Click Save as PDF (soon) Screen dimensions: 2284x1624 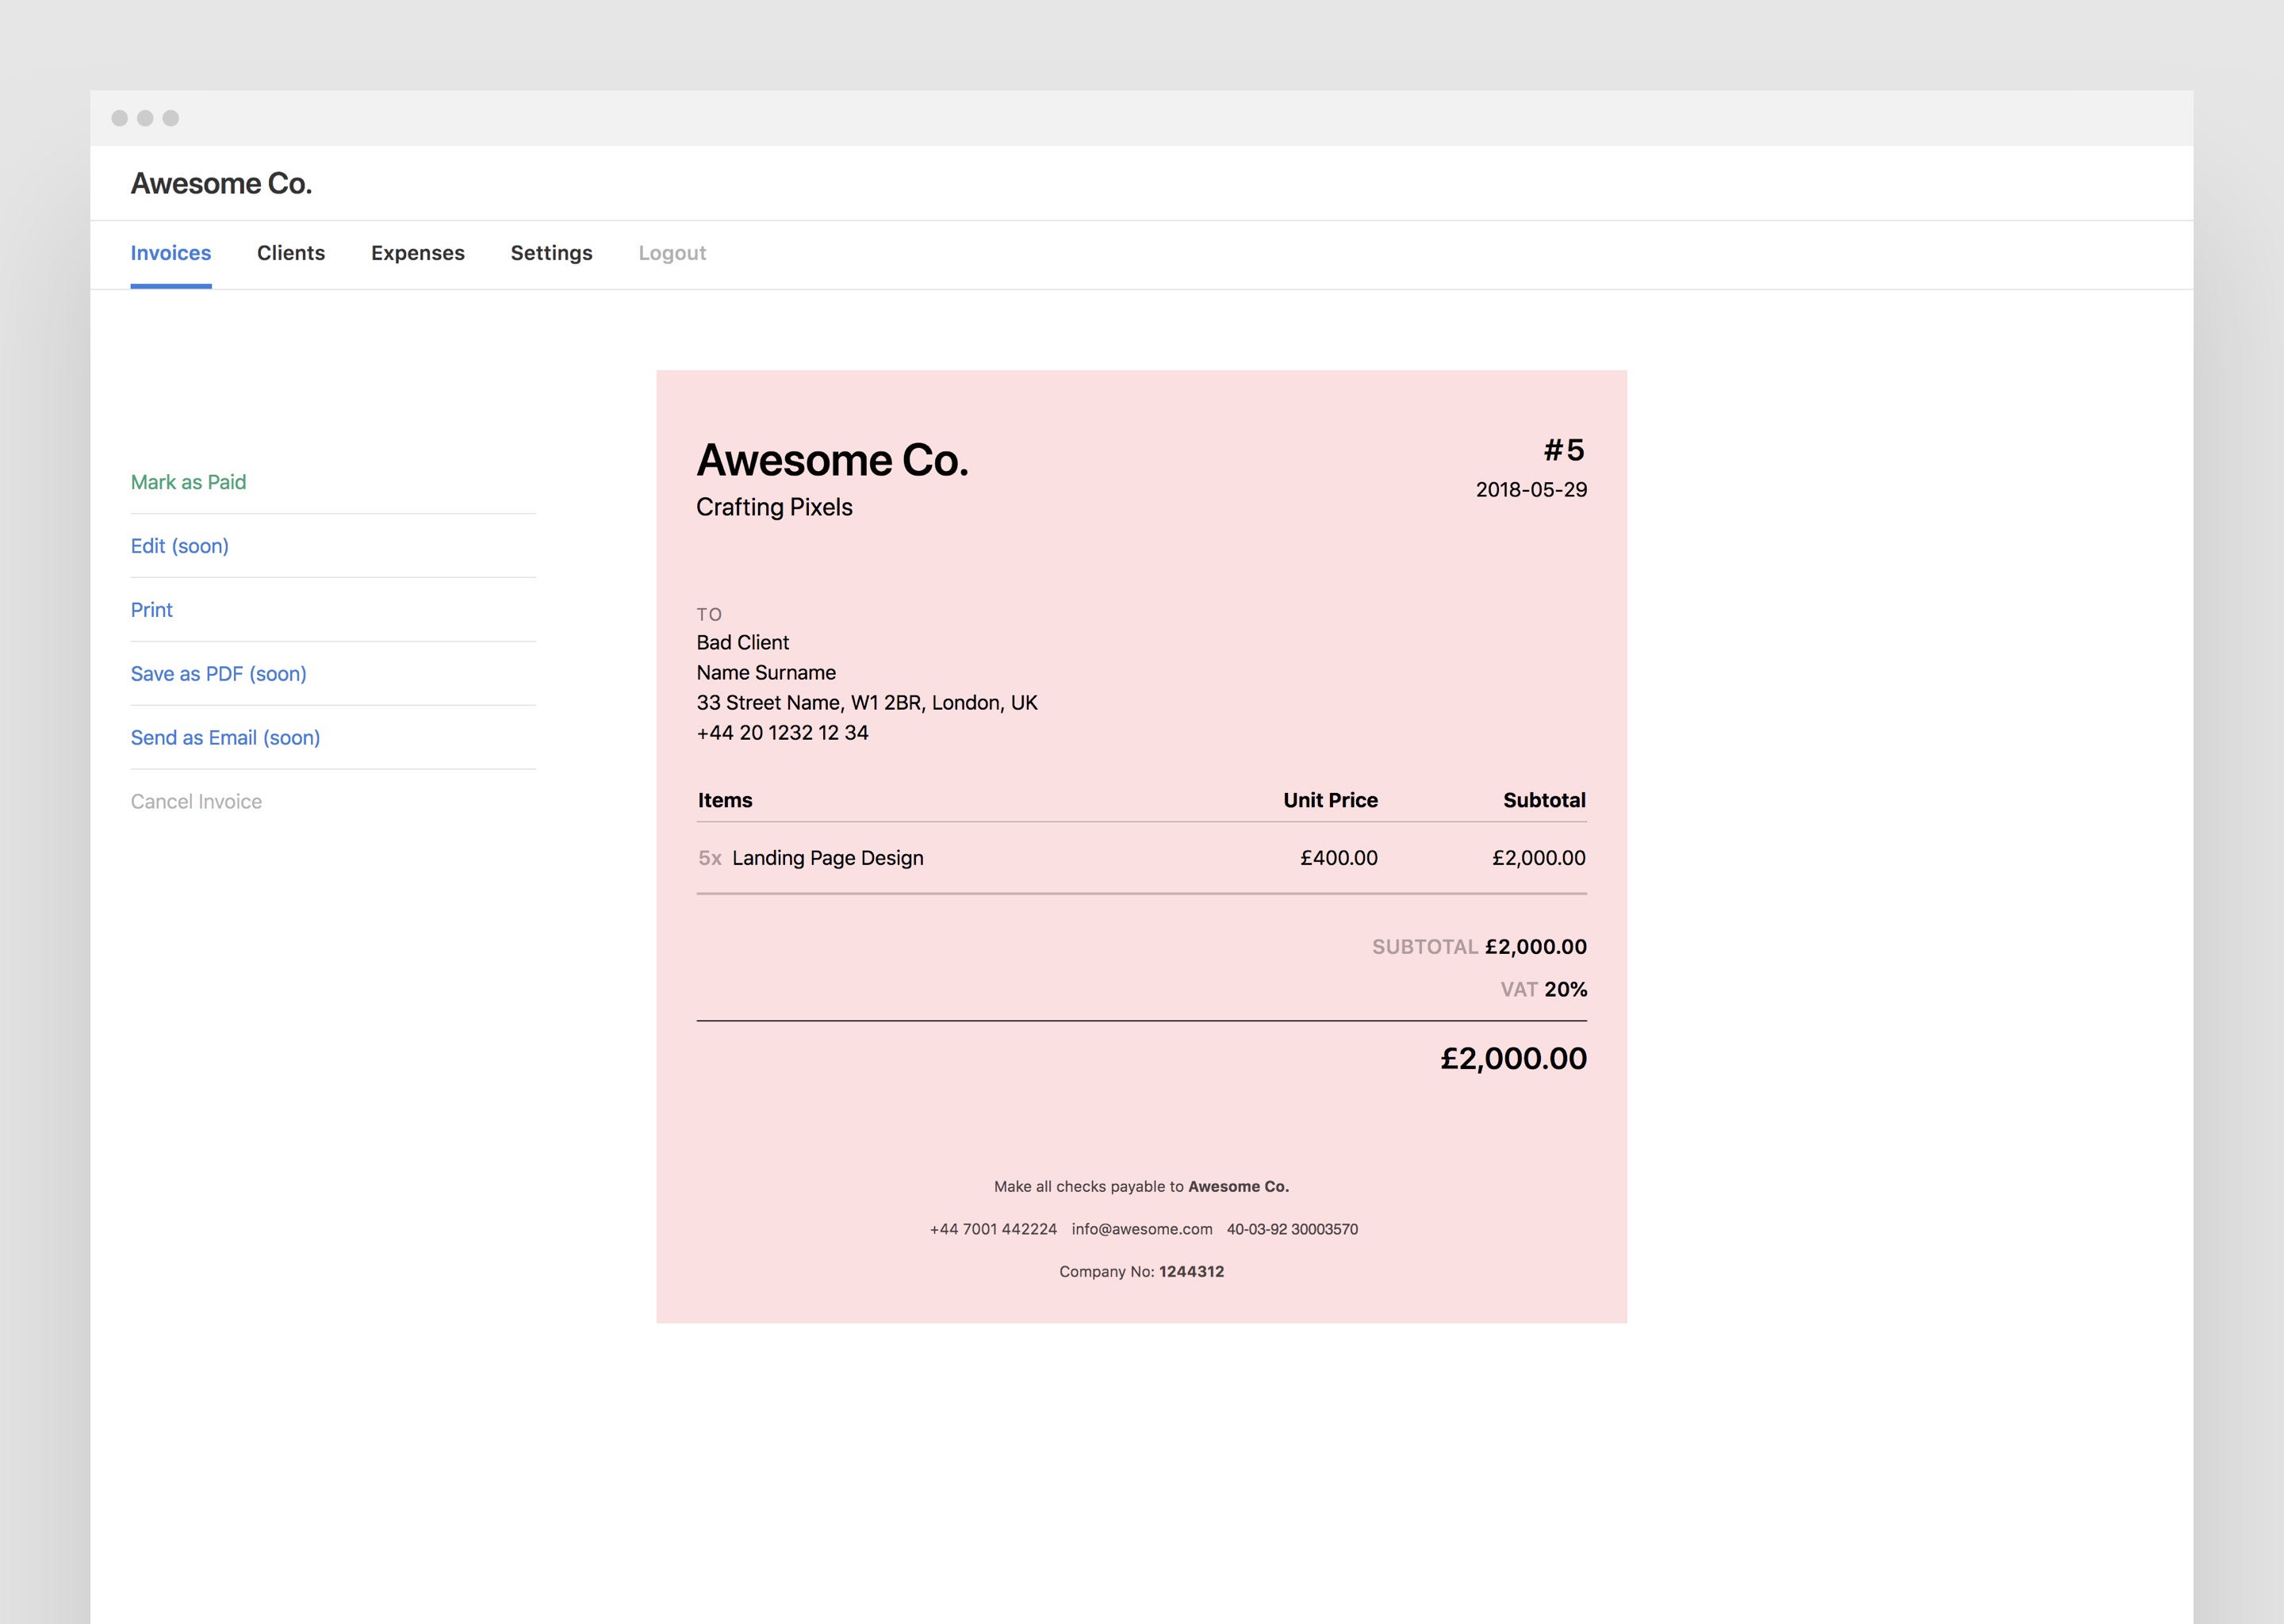219,674
